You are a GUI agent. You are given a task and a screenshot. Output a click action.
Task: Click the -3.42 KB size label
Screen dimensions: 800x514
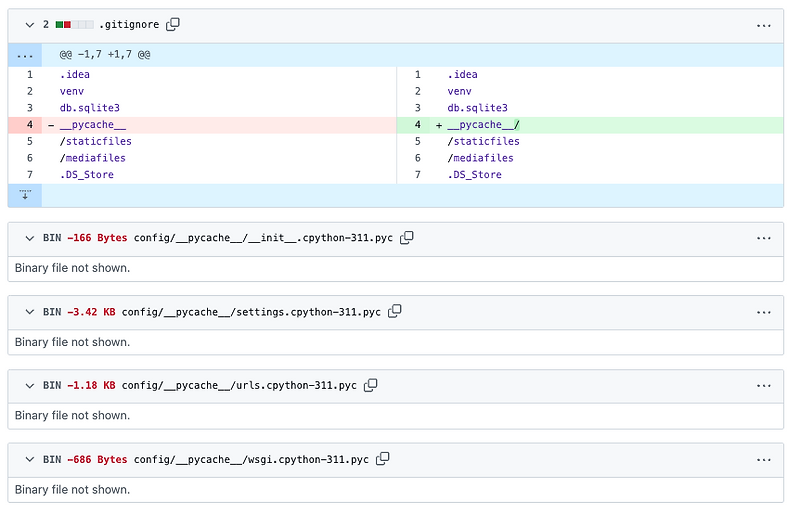click(91, 312)
